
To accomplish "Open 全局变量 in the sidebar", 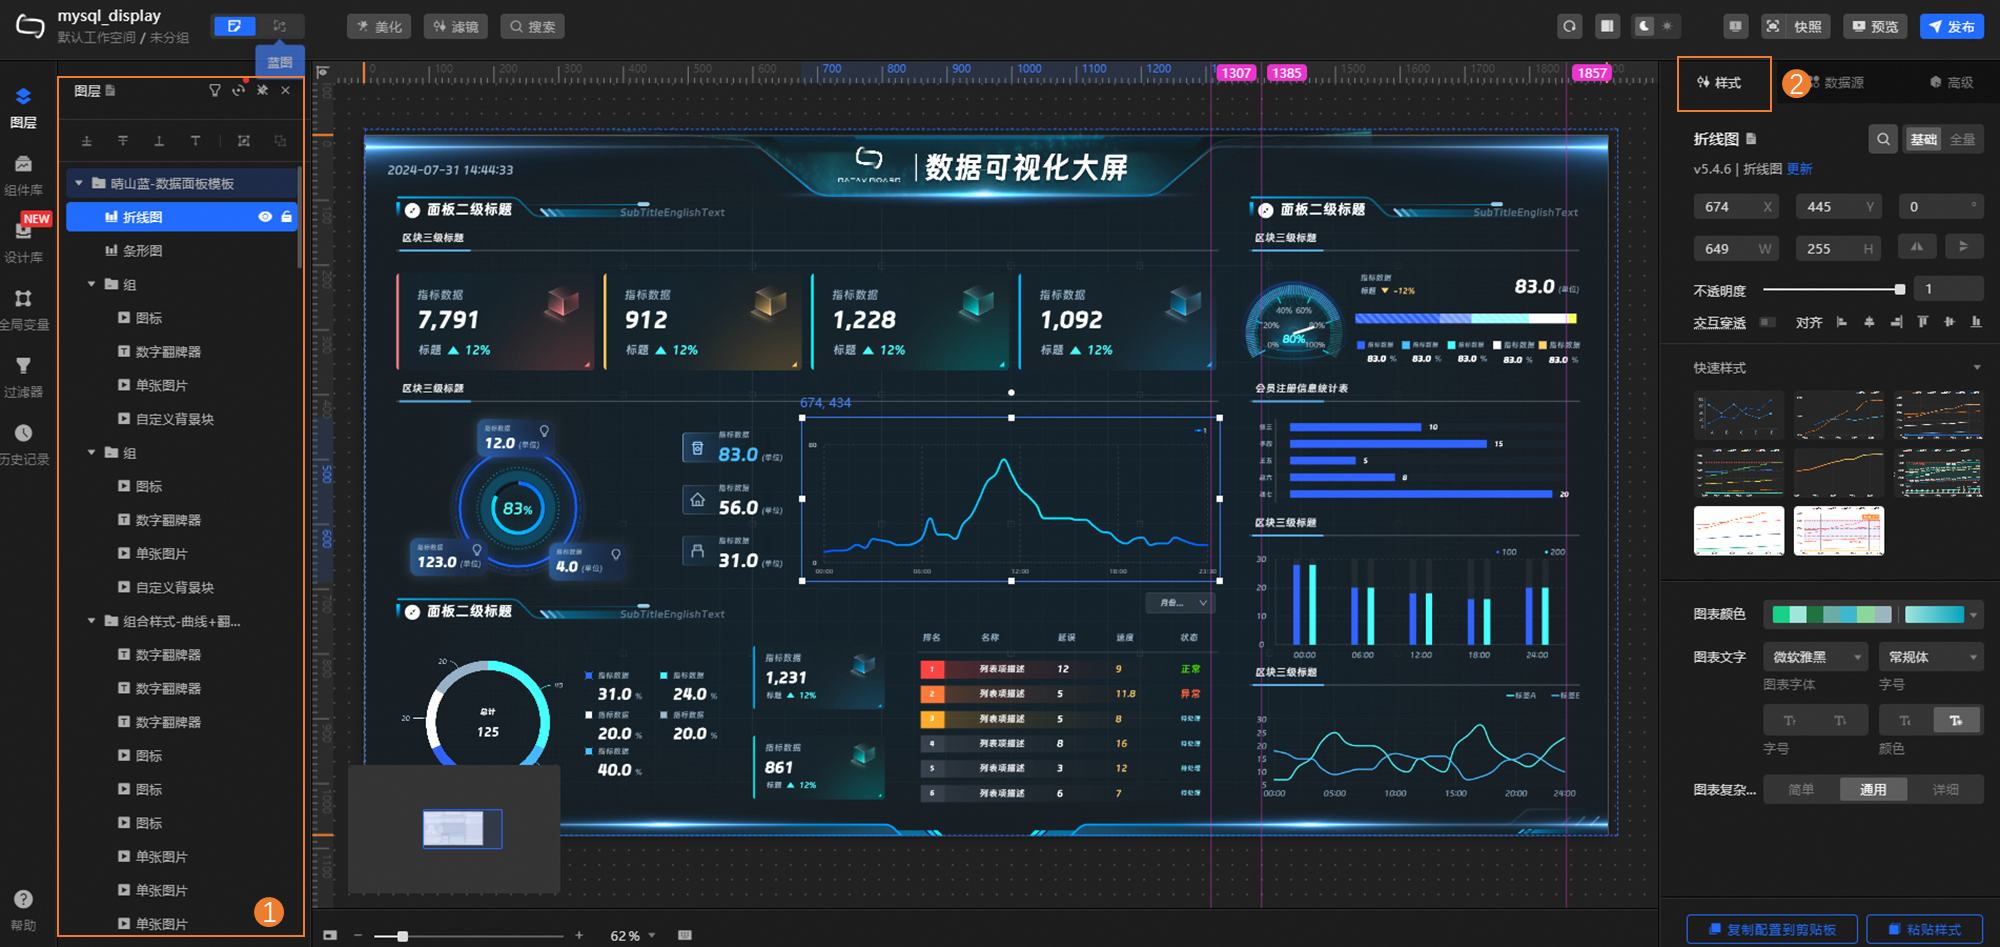I will click(23, 309).
